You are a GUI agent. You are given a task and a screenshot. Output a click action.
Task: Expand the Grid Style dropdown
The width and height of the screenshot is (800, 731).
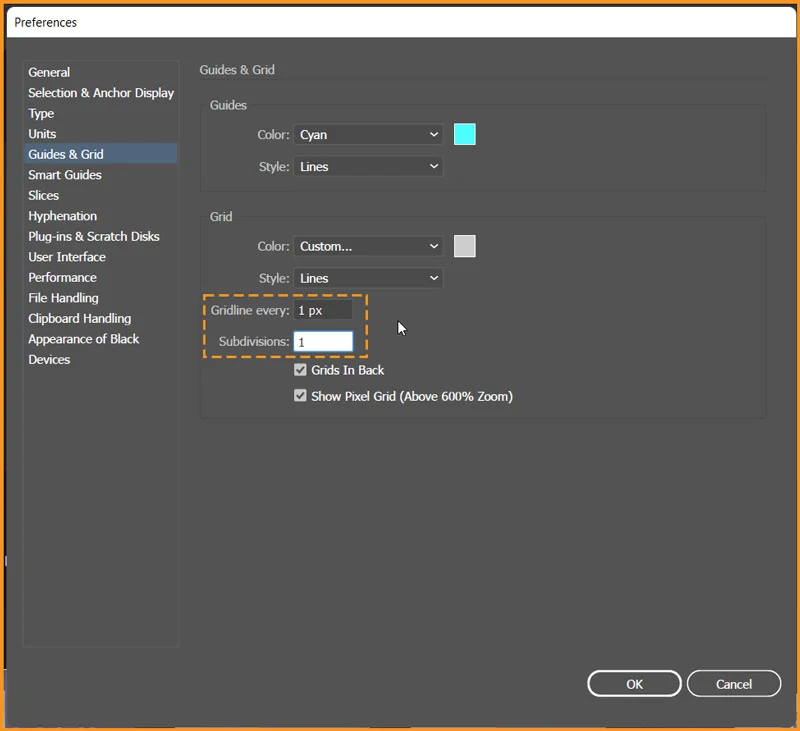369,278
